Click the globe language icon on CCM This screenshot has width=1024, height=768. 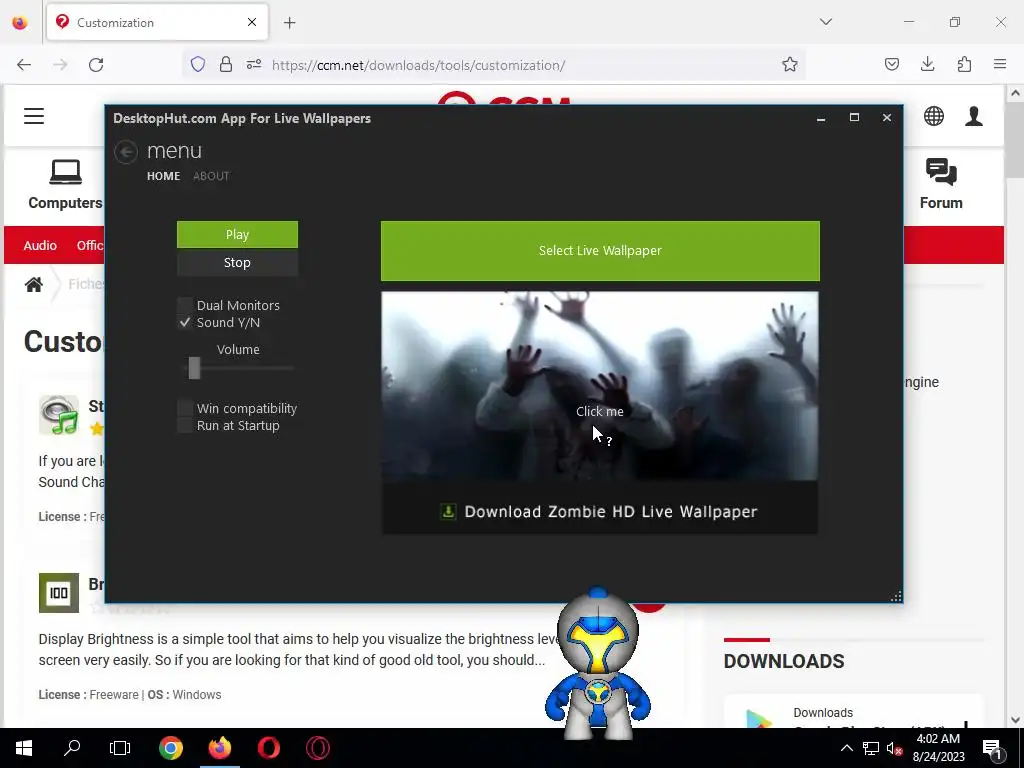click(934, 116)
